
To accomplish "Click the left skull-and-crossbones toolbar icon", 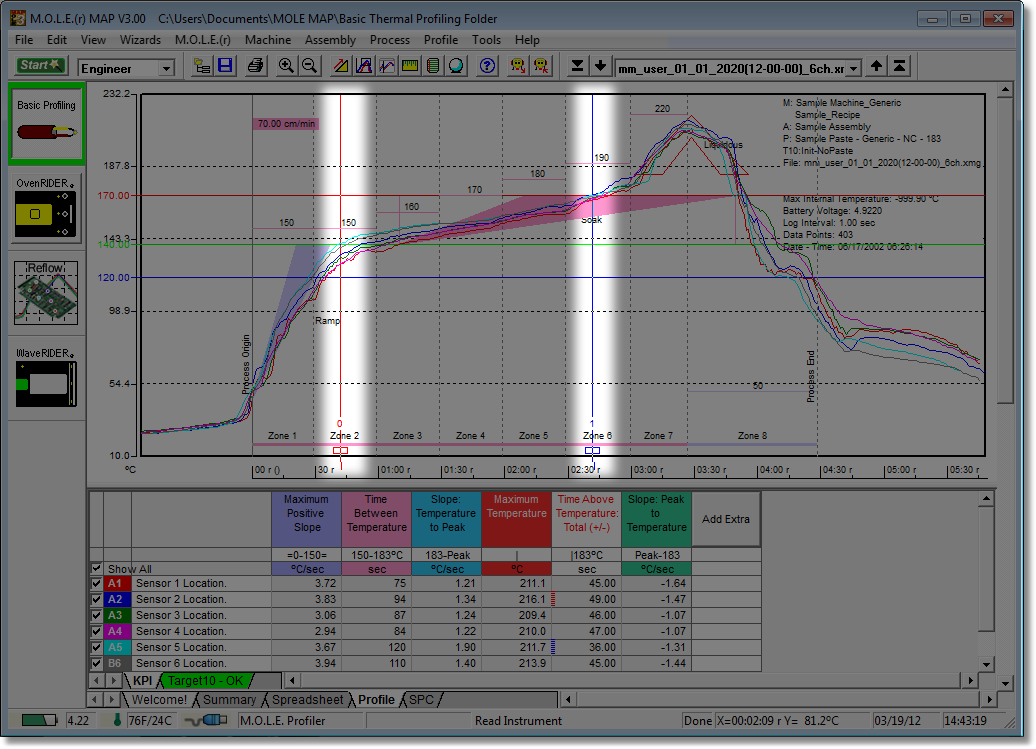I will pyautogui.click(x=518, y=66).
